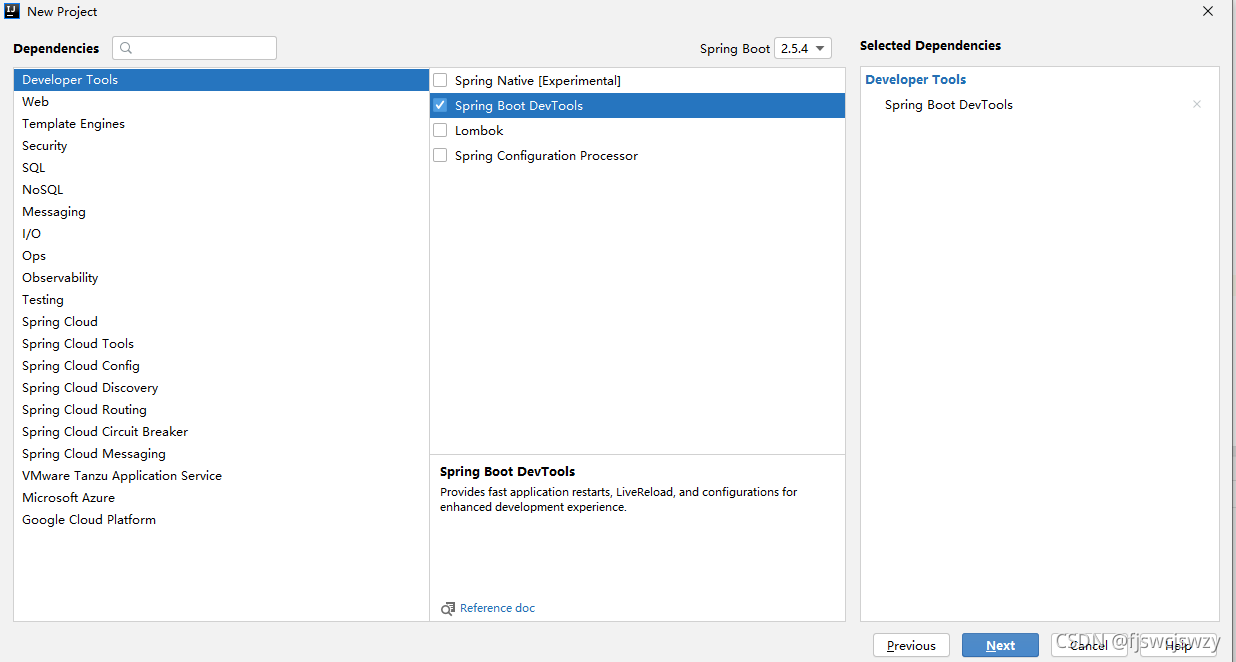
Task: Select the I/O category
Action: [221, 234]
